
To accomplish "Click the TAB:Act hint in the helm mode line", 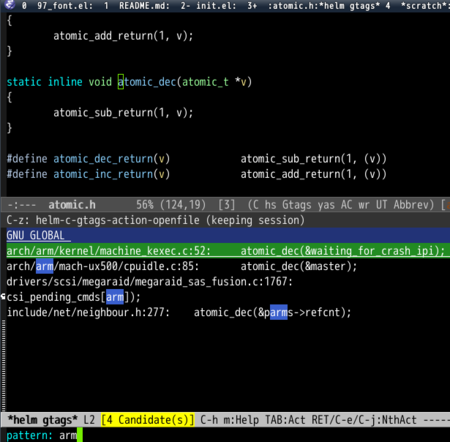I will point(285,420).
